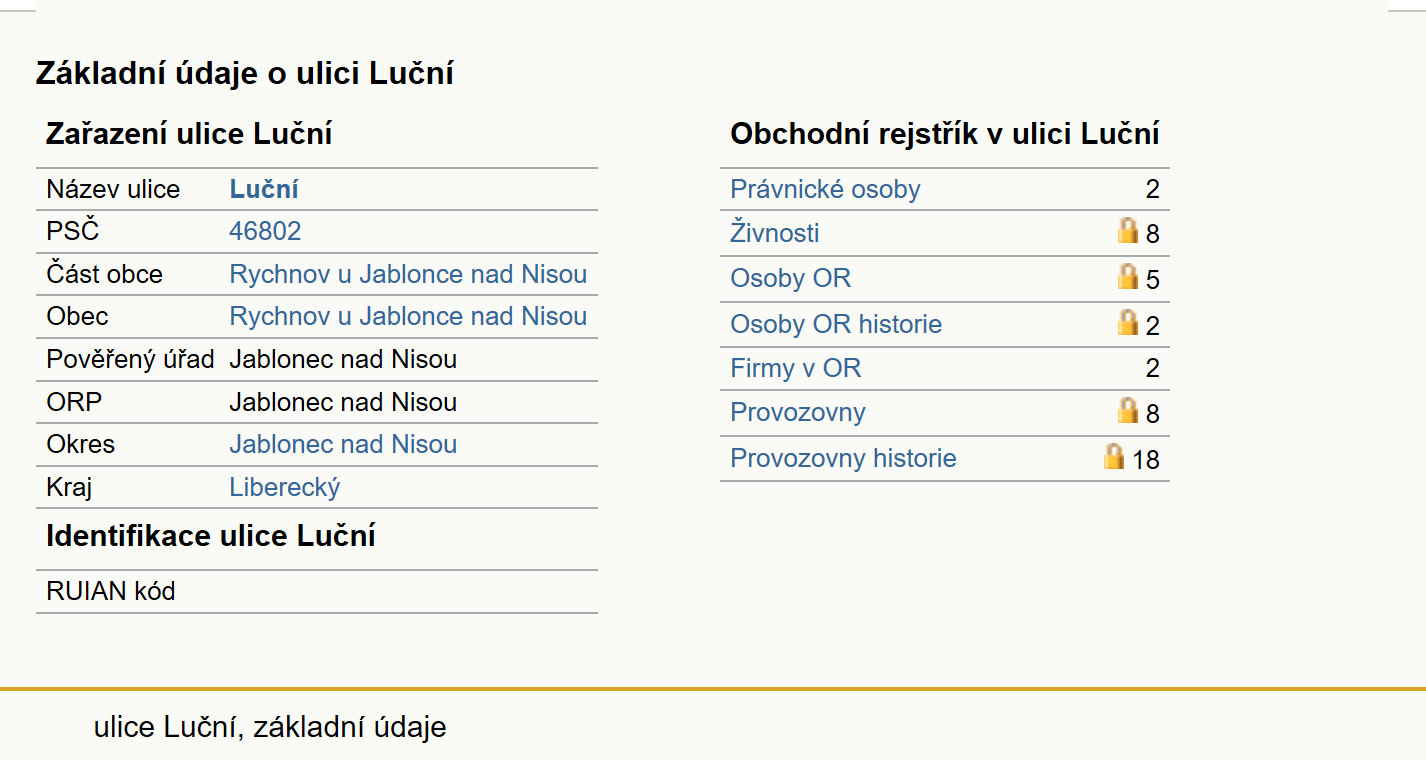Open Rychnov u Jablonce link in Část obce row
The width and height of the screenshot is (1426, 760).
[x=408, y=274]
